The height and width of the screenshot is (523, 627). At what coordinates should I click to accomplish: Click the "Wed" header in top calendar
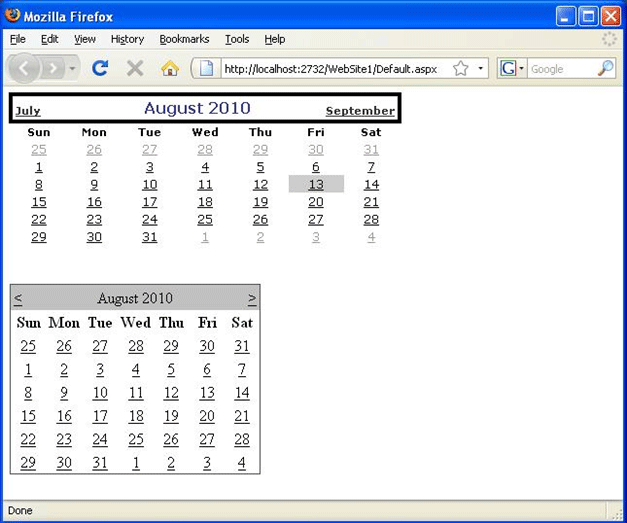[x=205, y=132]
